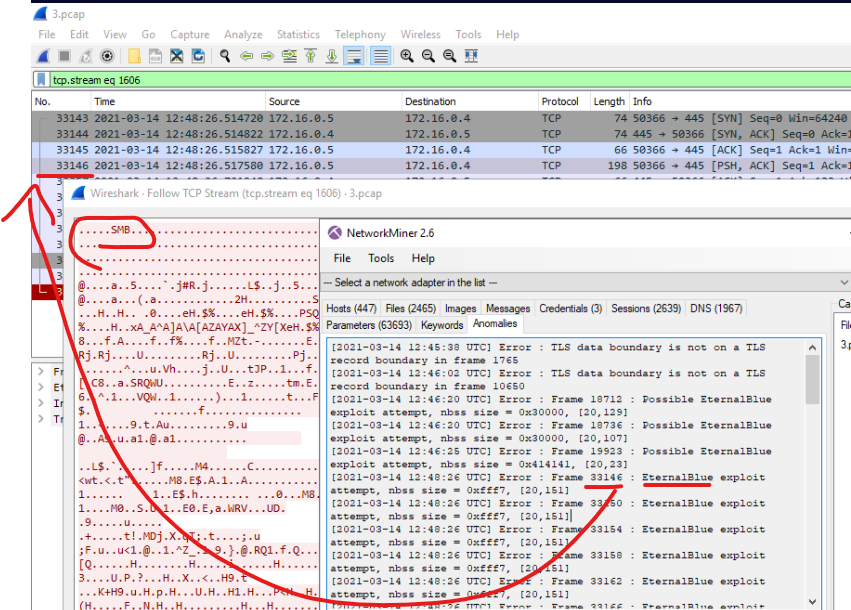
Task: Zoom in on packet list text
Action: tap(407, 56)
